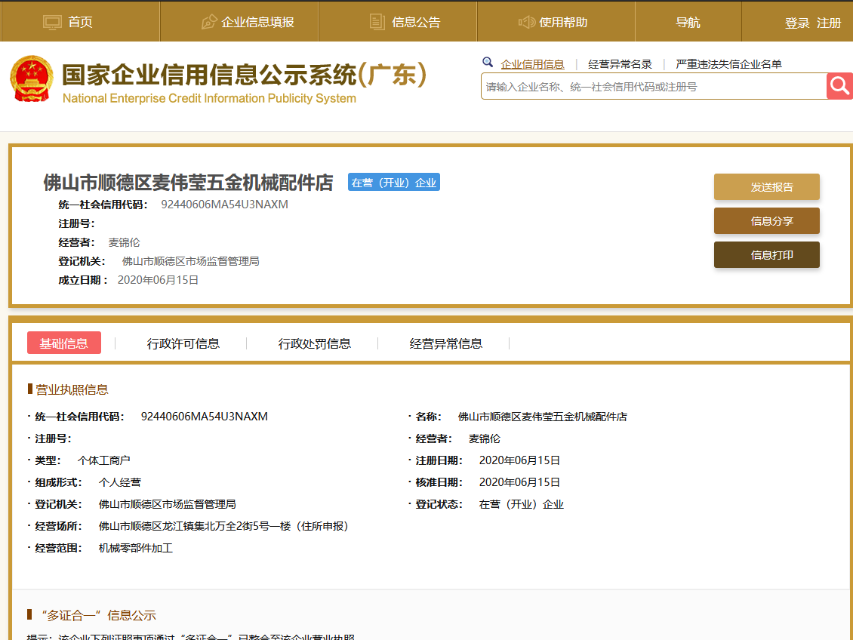The height and width of the screenshot is (640, 853).
Task: Click the license section credit code value
Action: coord(204,416)
